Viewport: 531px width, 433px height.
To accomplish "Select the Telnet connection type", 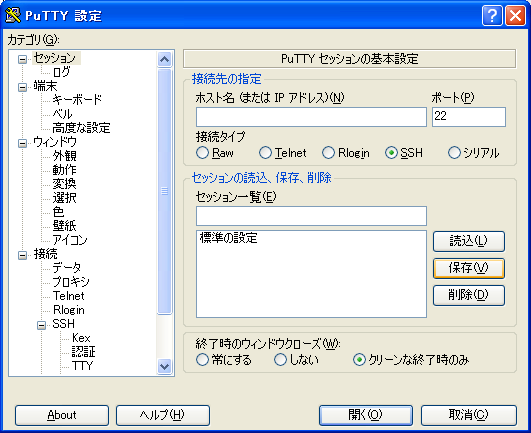I will [265, 153].
